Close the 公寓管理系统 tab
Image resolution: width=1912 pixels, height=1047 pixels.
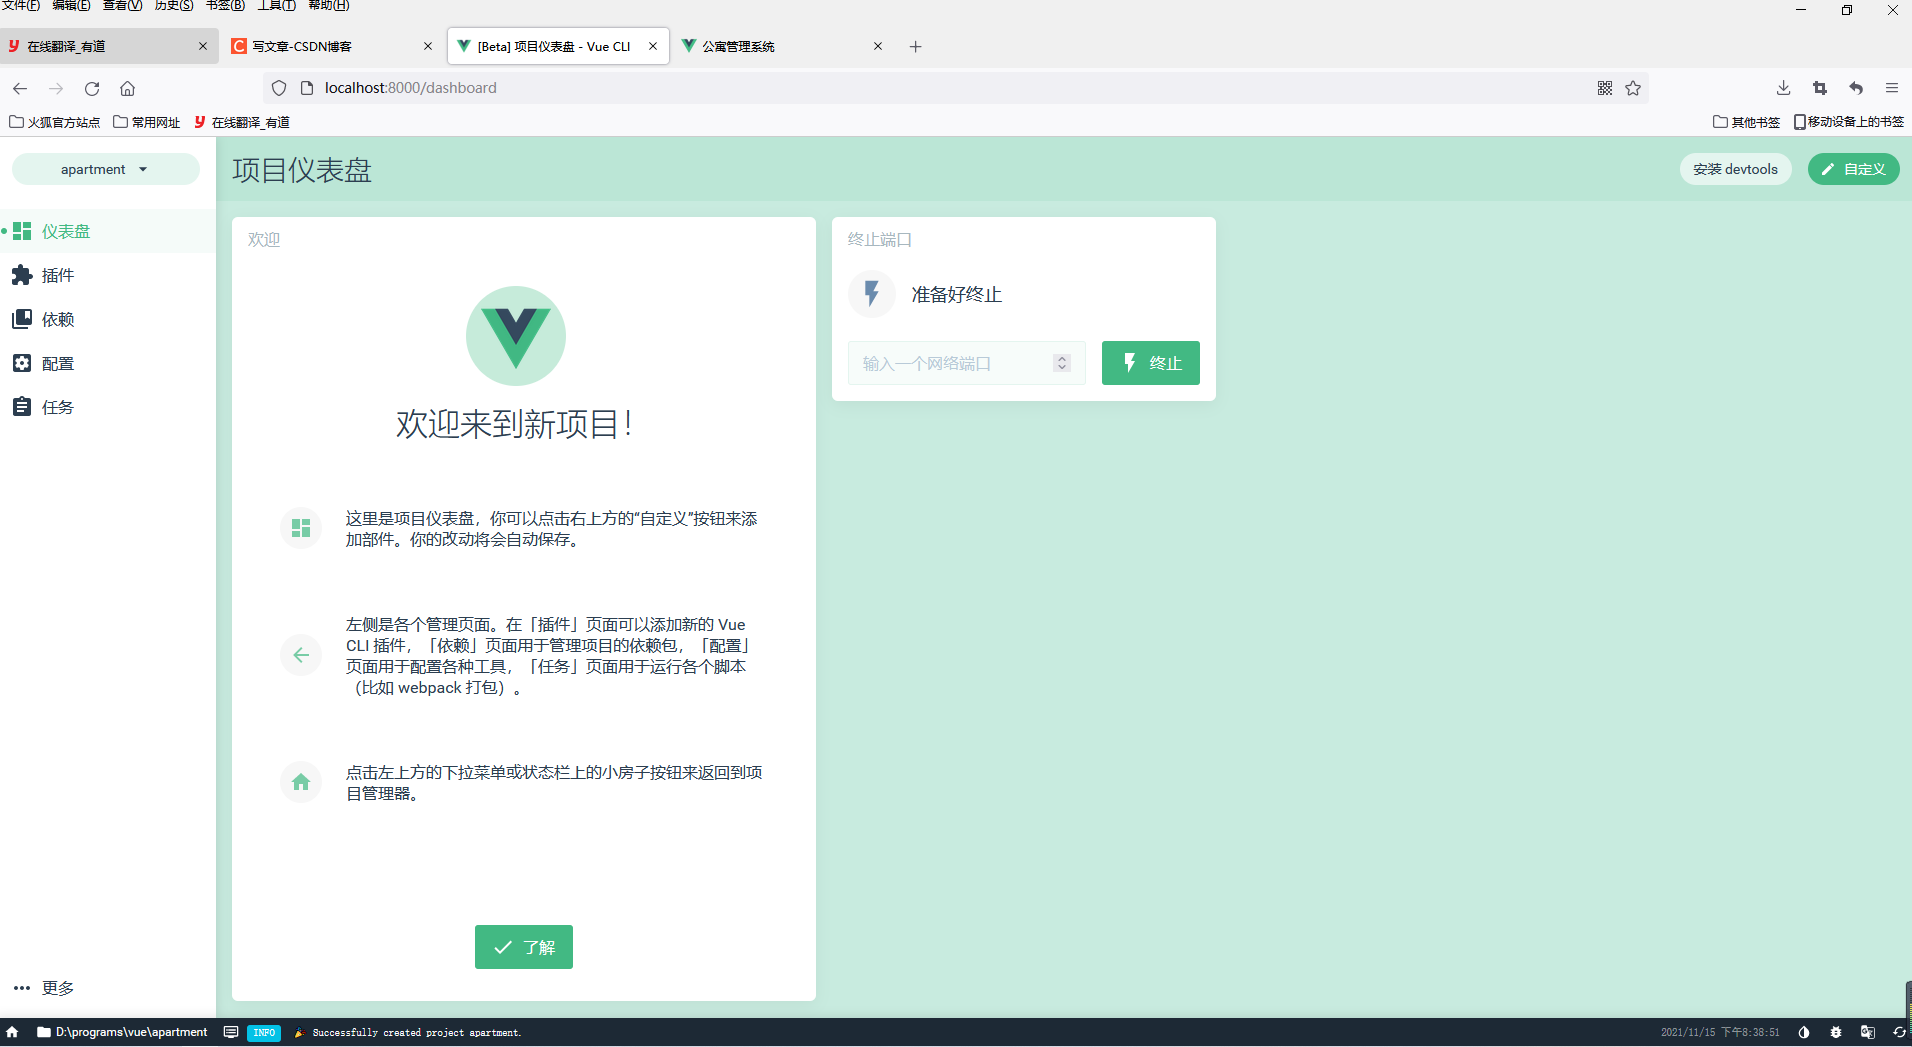pos(878,46)
